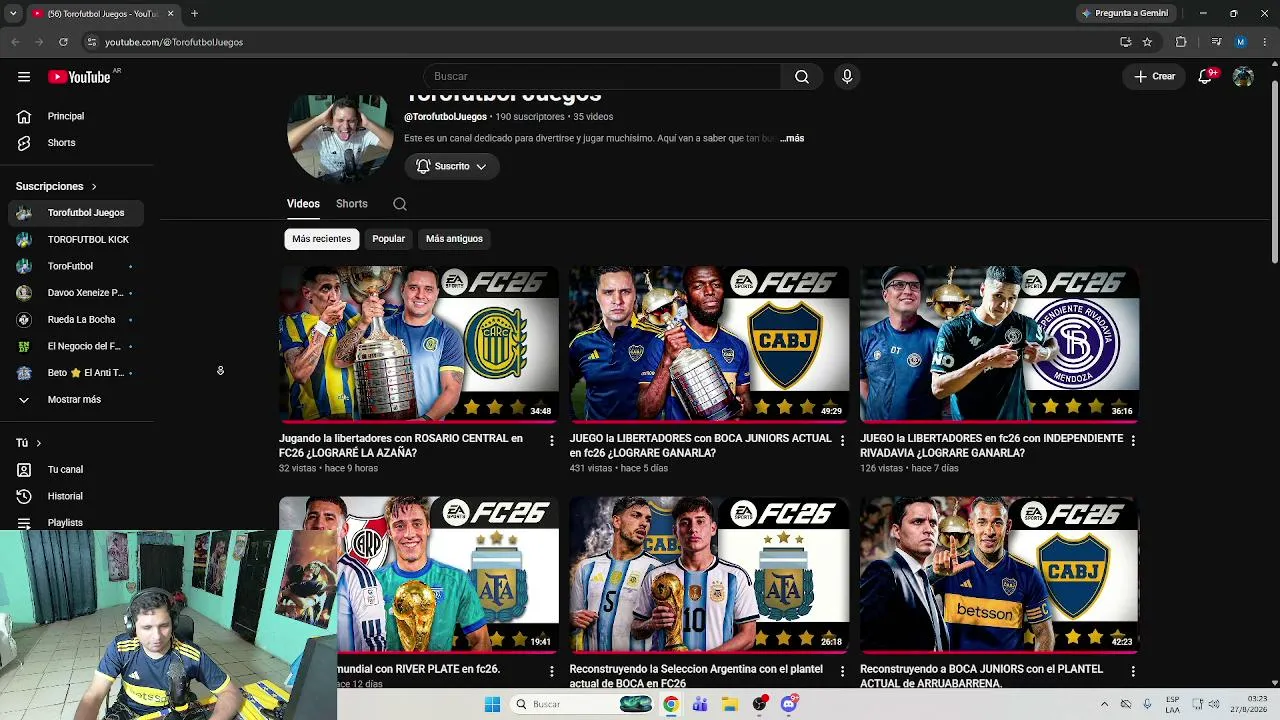Go back in browser history
The width and height of the screenshot is (1280, 720).
(15, 42)
